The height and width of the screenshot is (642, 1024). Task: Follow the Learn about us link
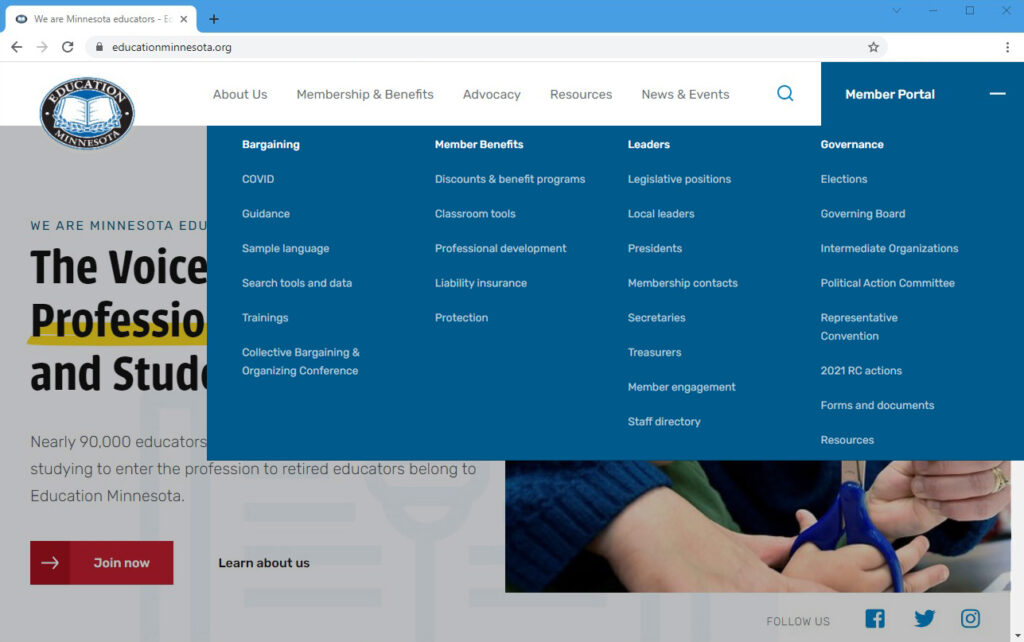264,563
